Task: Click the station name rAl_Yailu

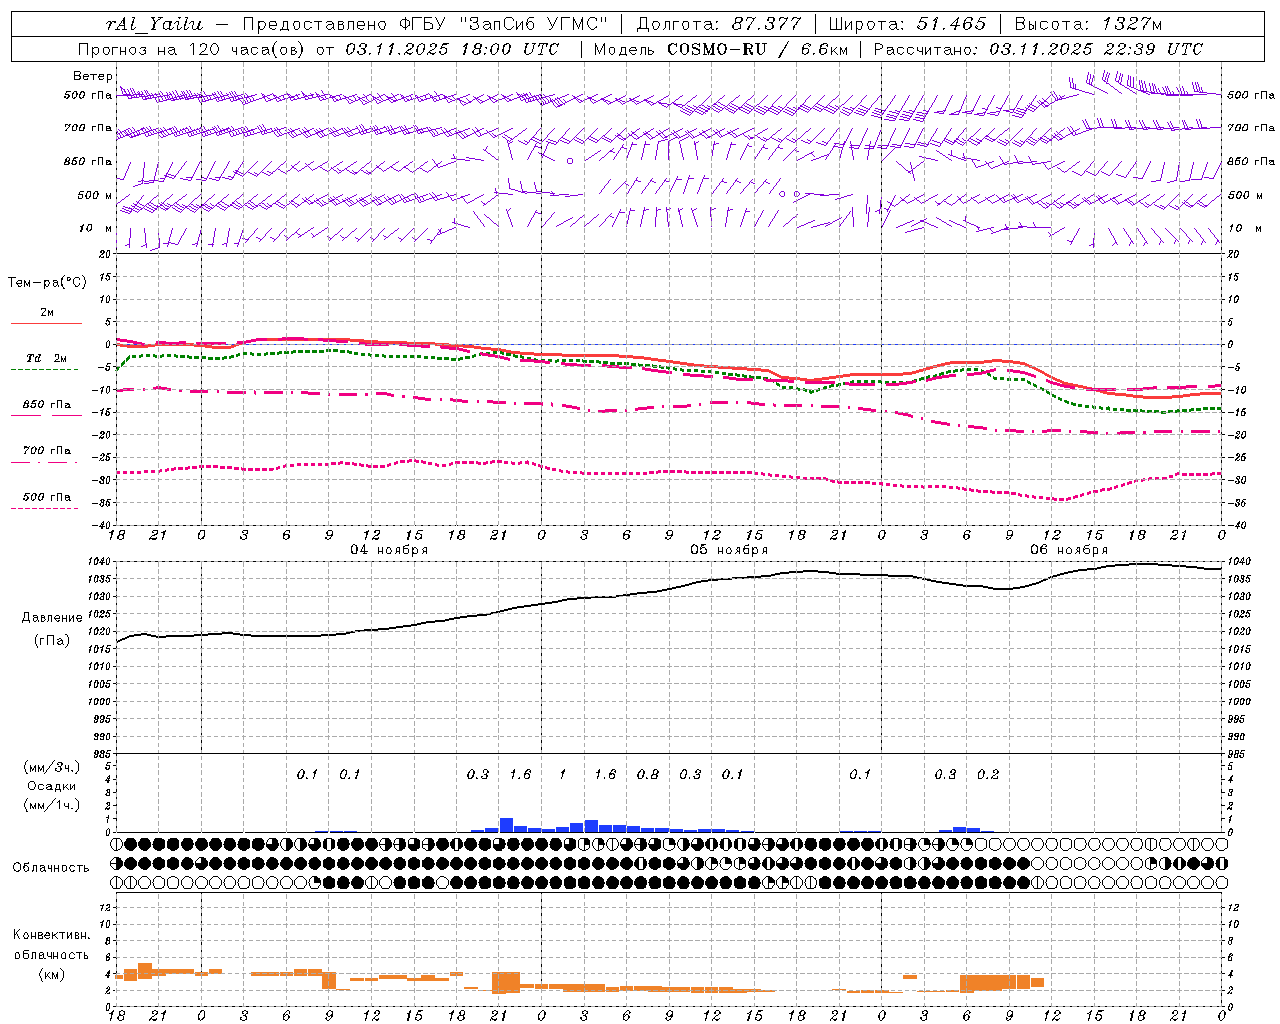Action: [x=154, y=24]
